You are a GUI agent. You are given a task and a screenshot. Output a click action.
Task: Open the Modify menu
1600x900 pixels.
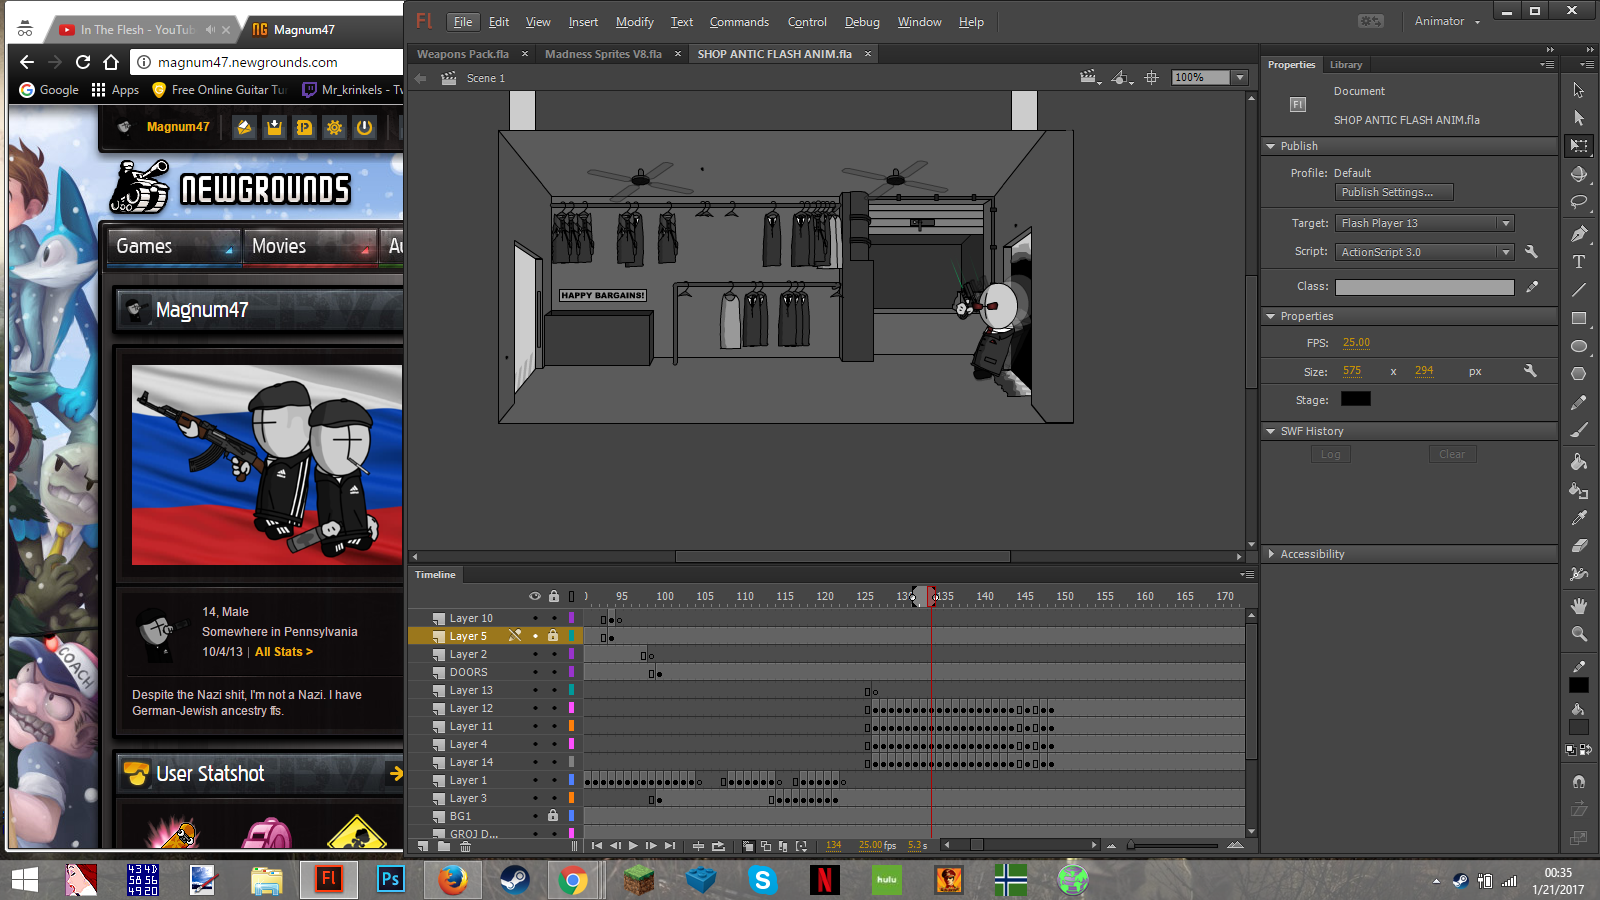(635, 22)
